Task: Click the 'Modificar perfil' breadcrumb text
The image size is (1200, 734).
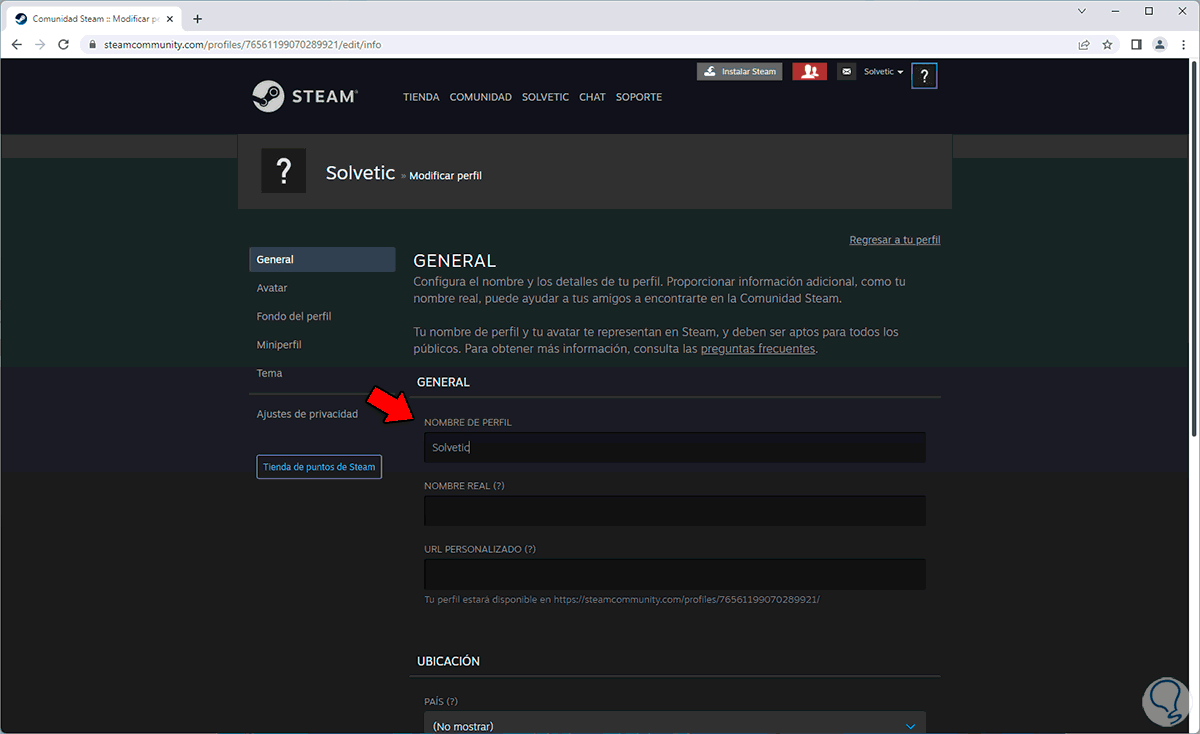Action: (x=446, y=175)
